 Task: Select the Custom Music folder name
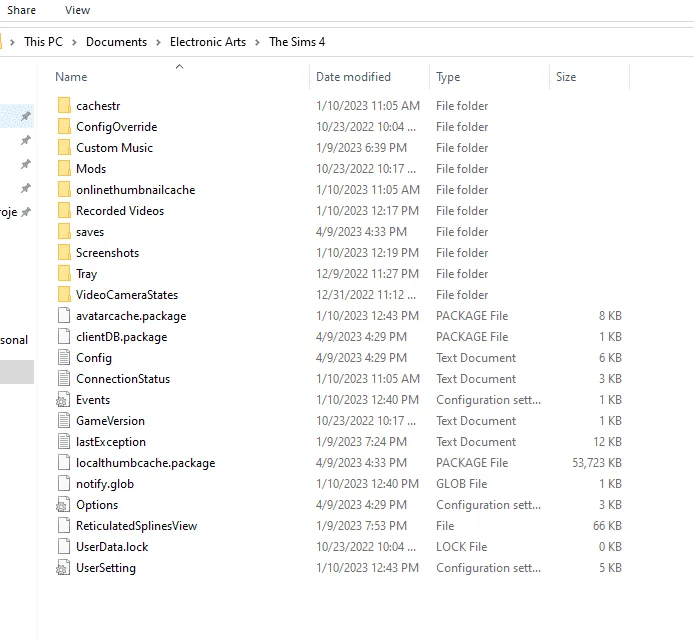point(114,147)
